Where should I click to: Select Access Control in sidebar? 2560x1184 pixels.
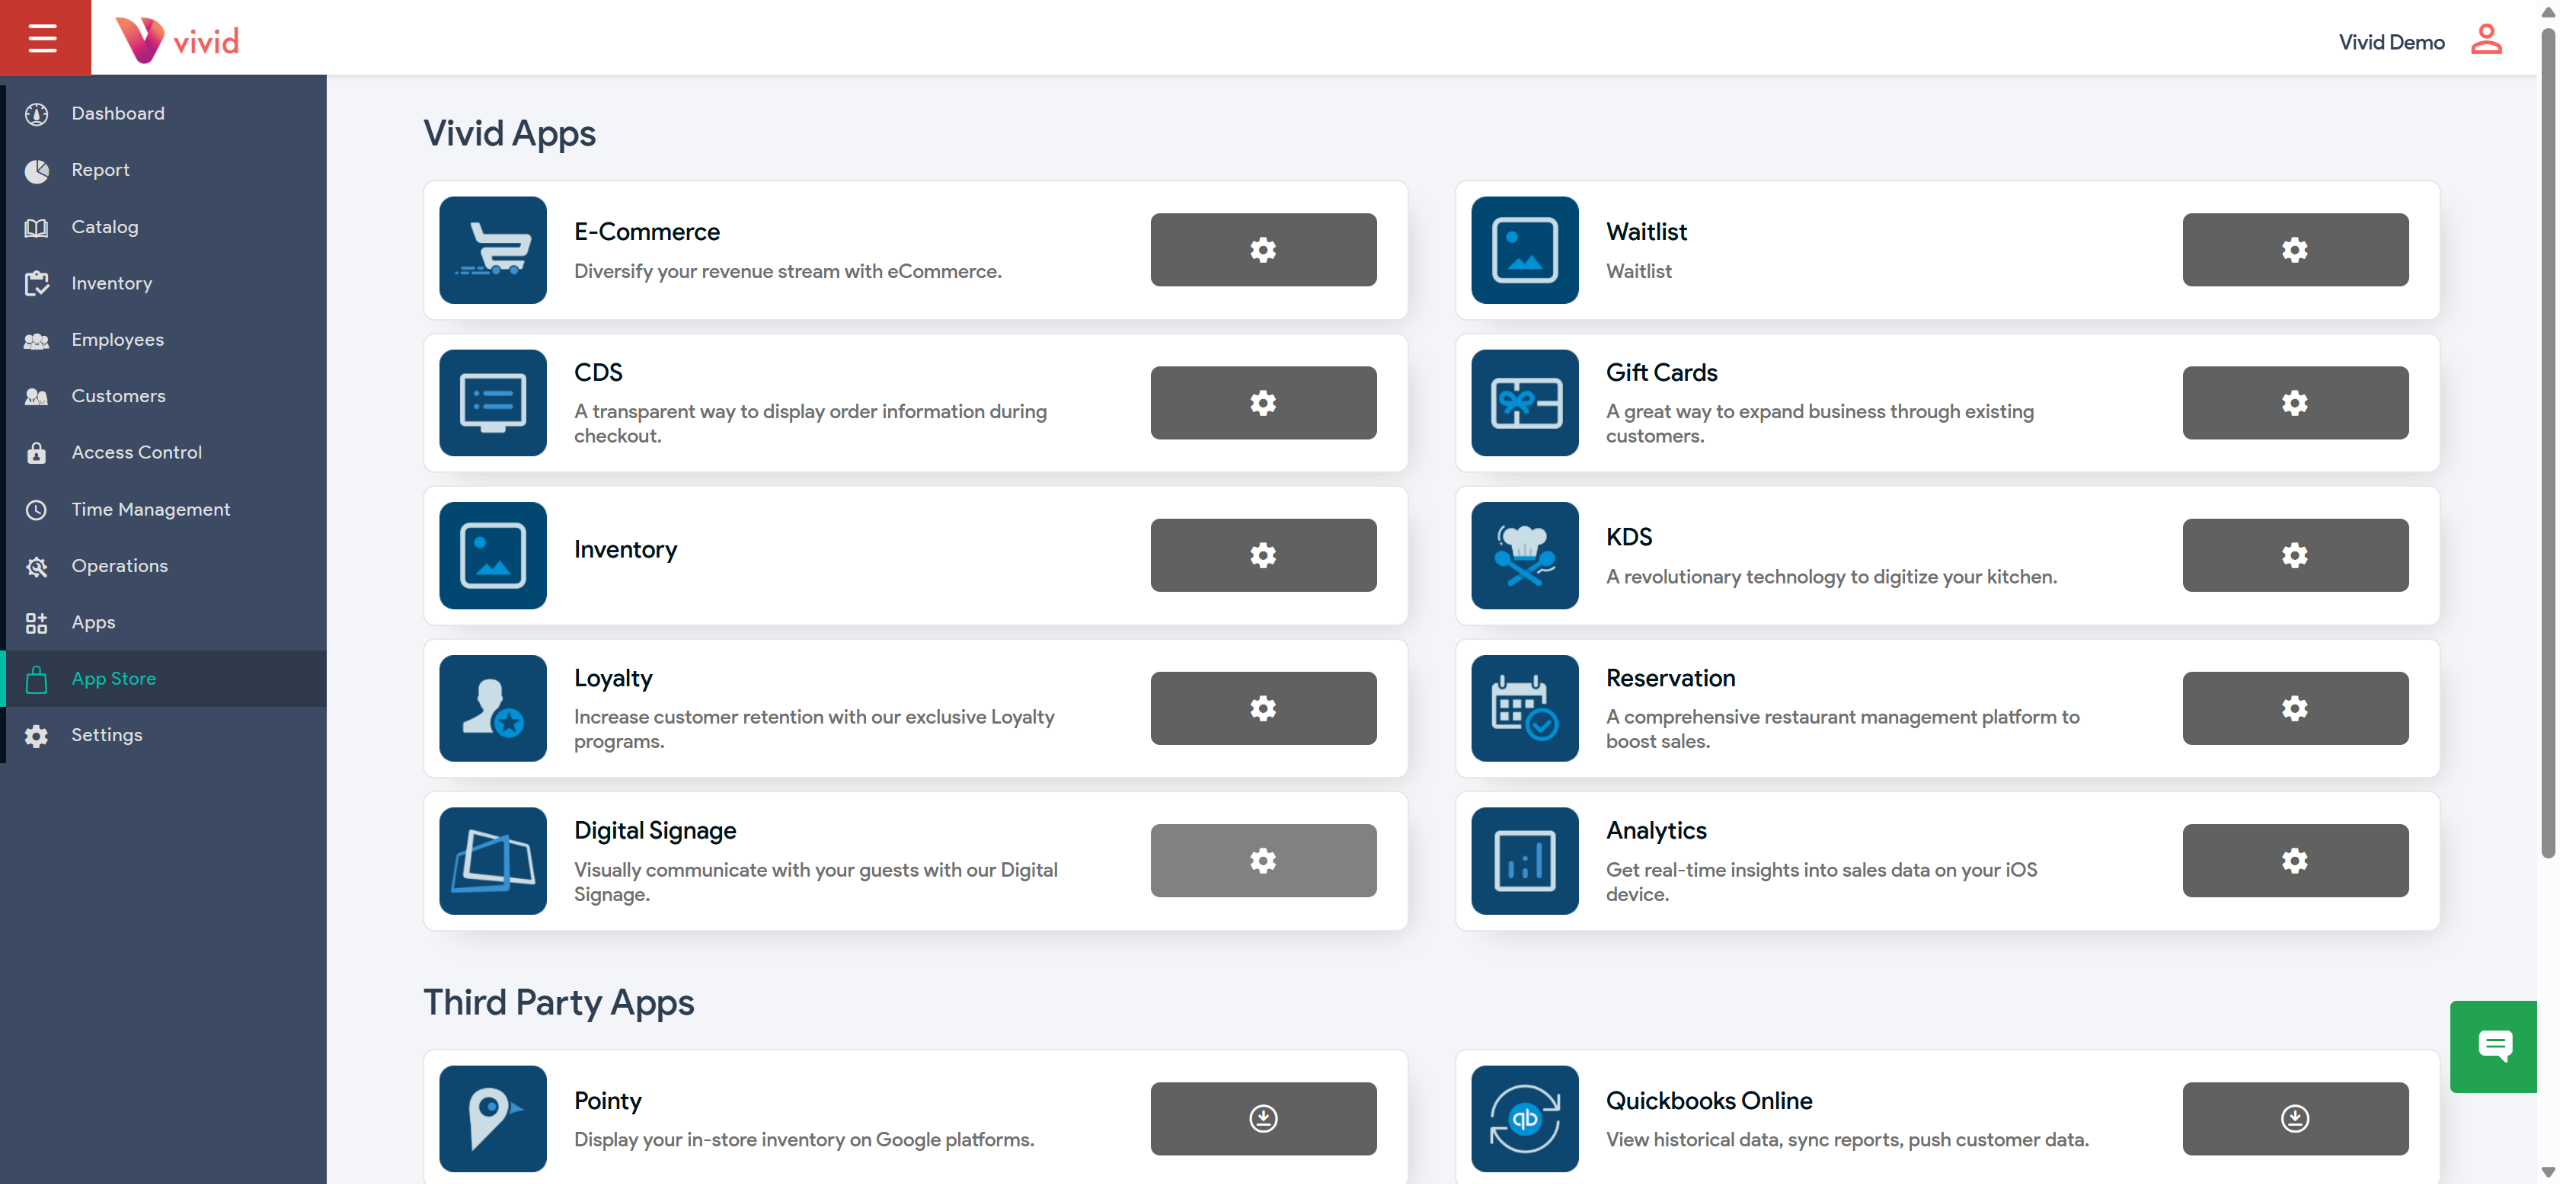(x=136, y=453)
